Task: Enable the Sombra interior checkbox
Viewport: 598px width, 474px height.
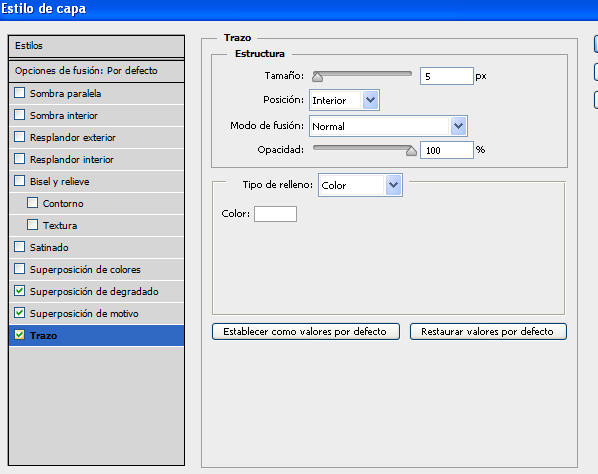Action: click(19, 115)
